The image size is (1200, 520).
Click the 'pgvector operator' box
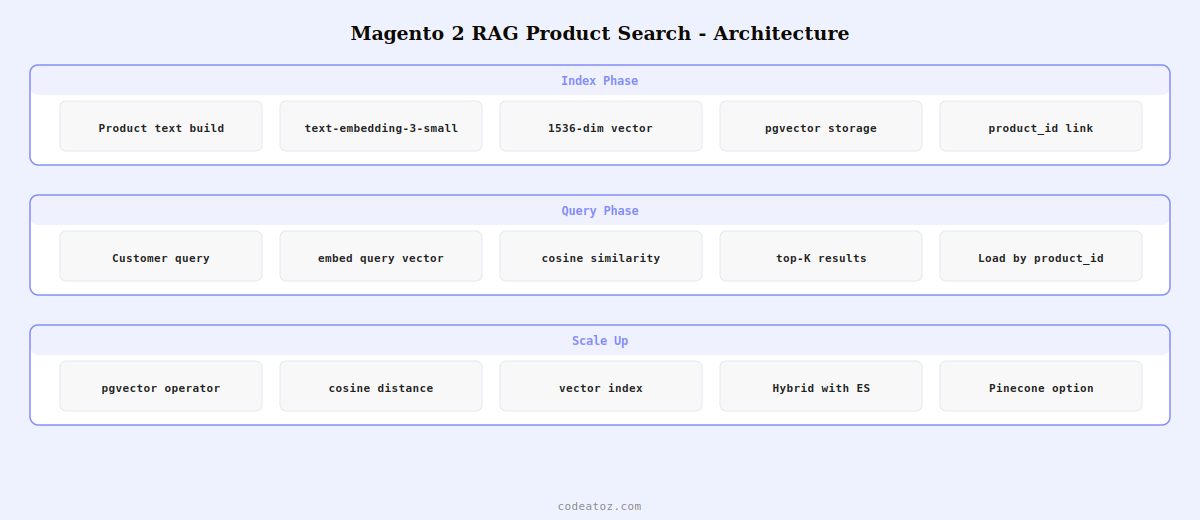pos(161,386)
